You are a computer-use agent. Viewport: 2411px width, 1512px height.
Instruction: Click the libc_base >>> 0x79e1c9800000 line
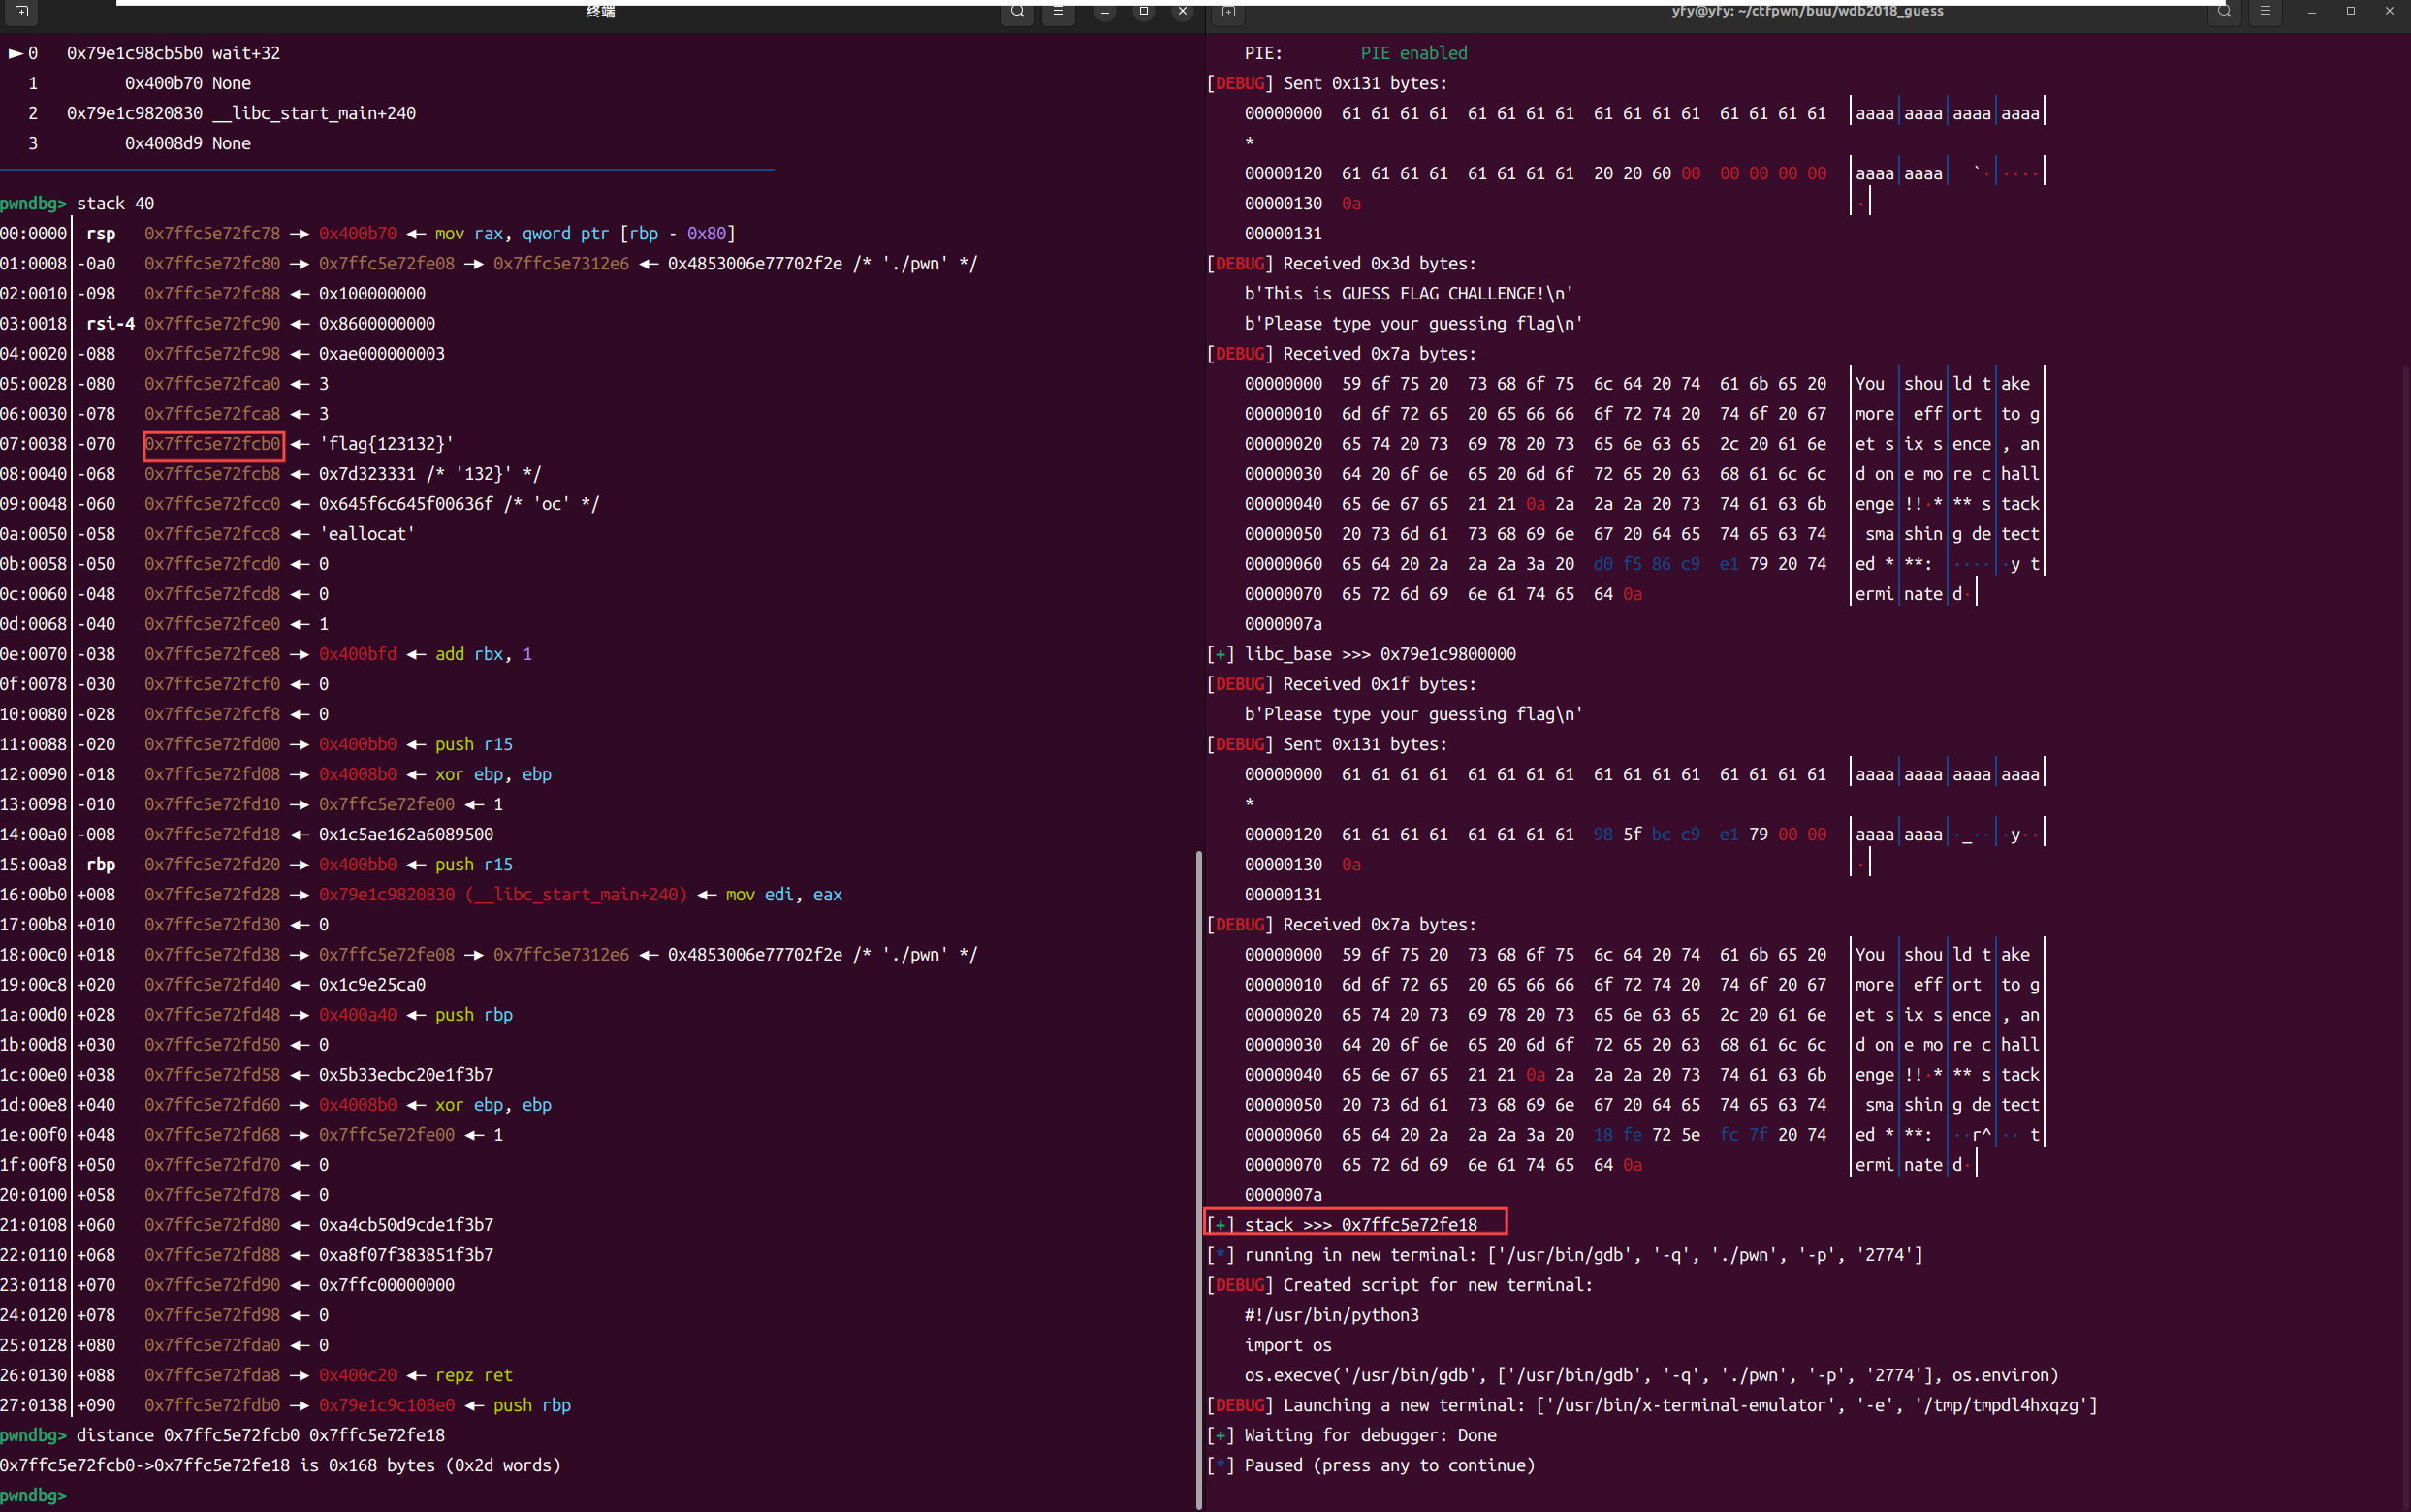click(1362, 654)
